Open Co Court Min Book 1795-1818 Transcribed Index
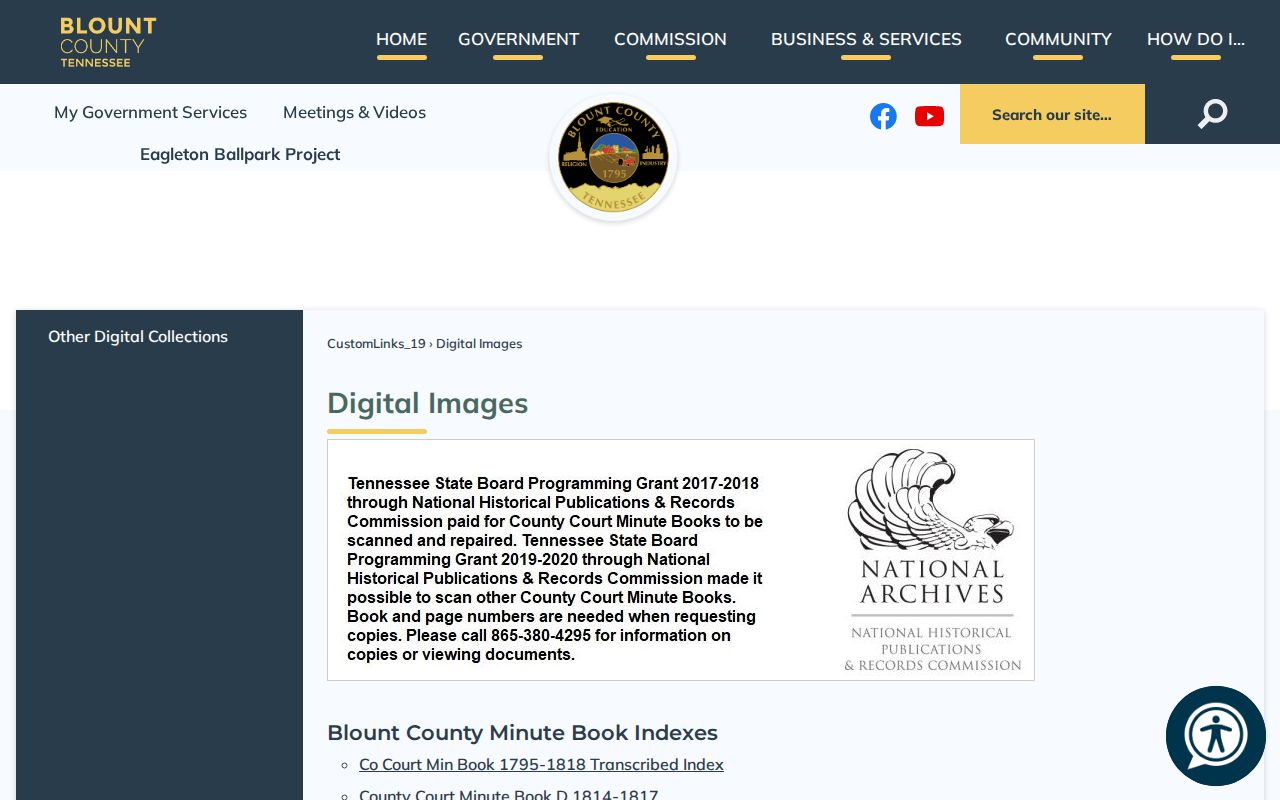 pos(541,765)
